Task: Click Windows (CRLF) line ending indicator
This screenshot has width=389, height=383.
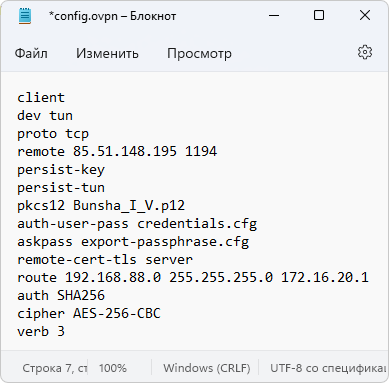Action: [x=207, y=368]
